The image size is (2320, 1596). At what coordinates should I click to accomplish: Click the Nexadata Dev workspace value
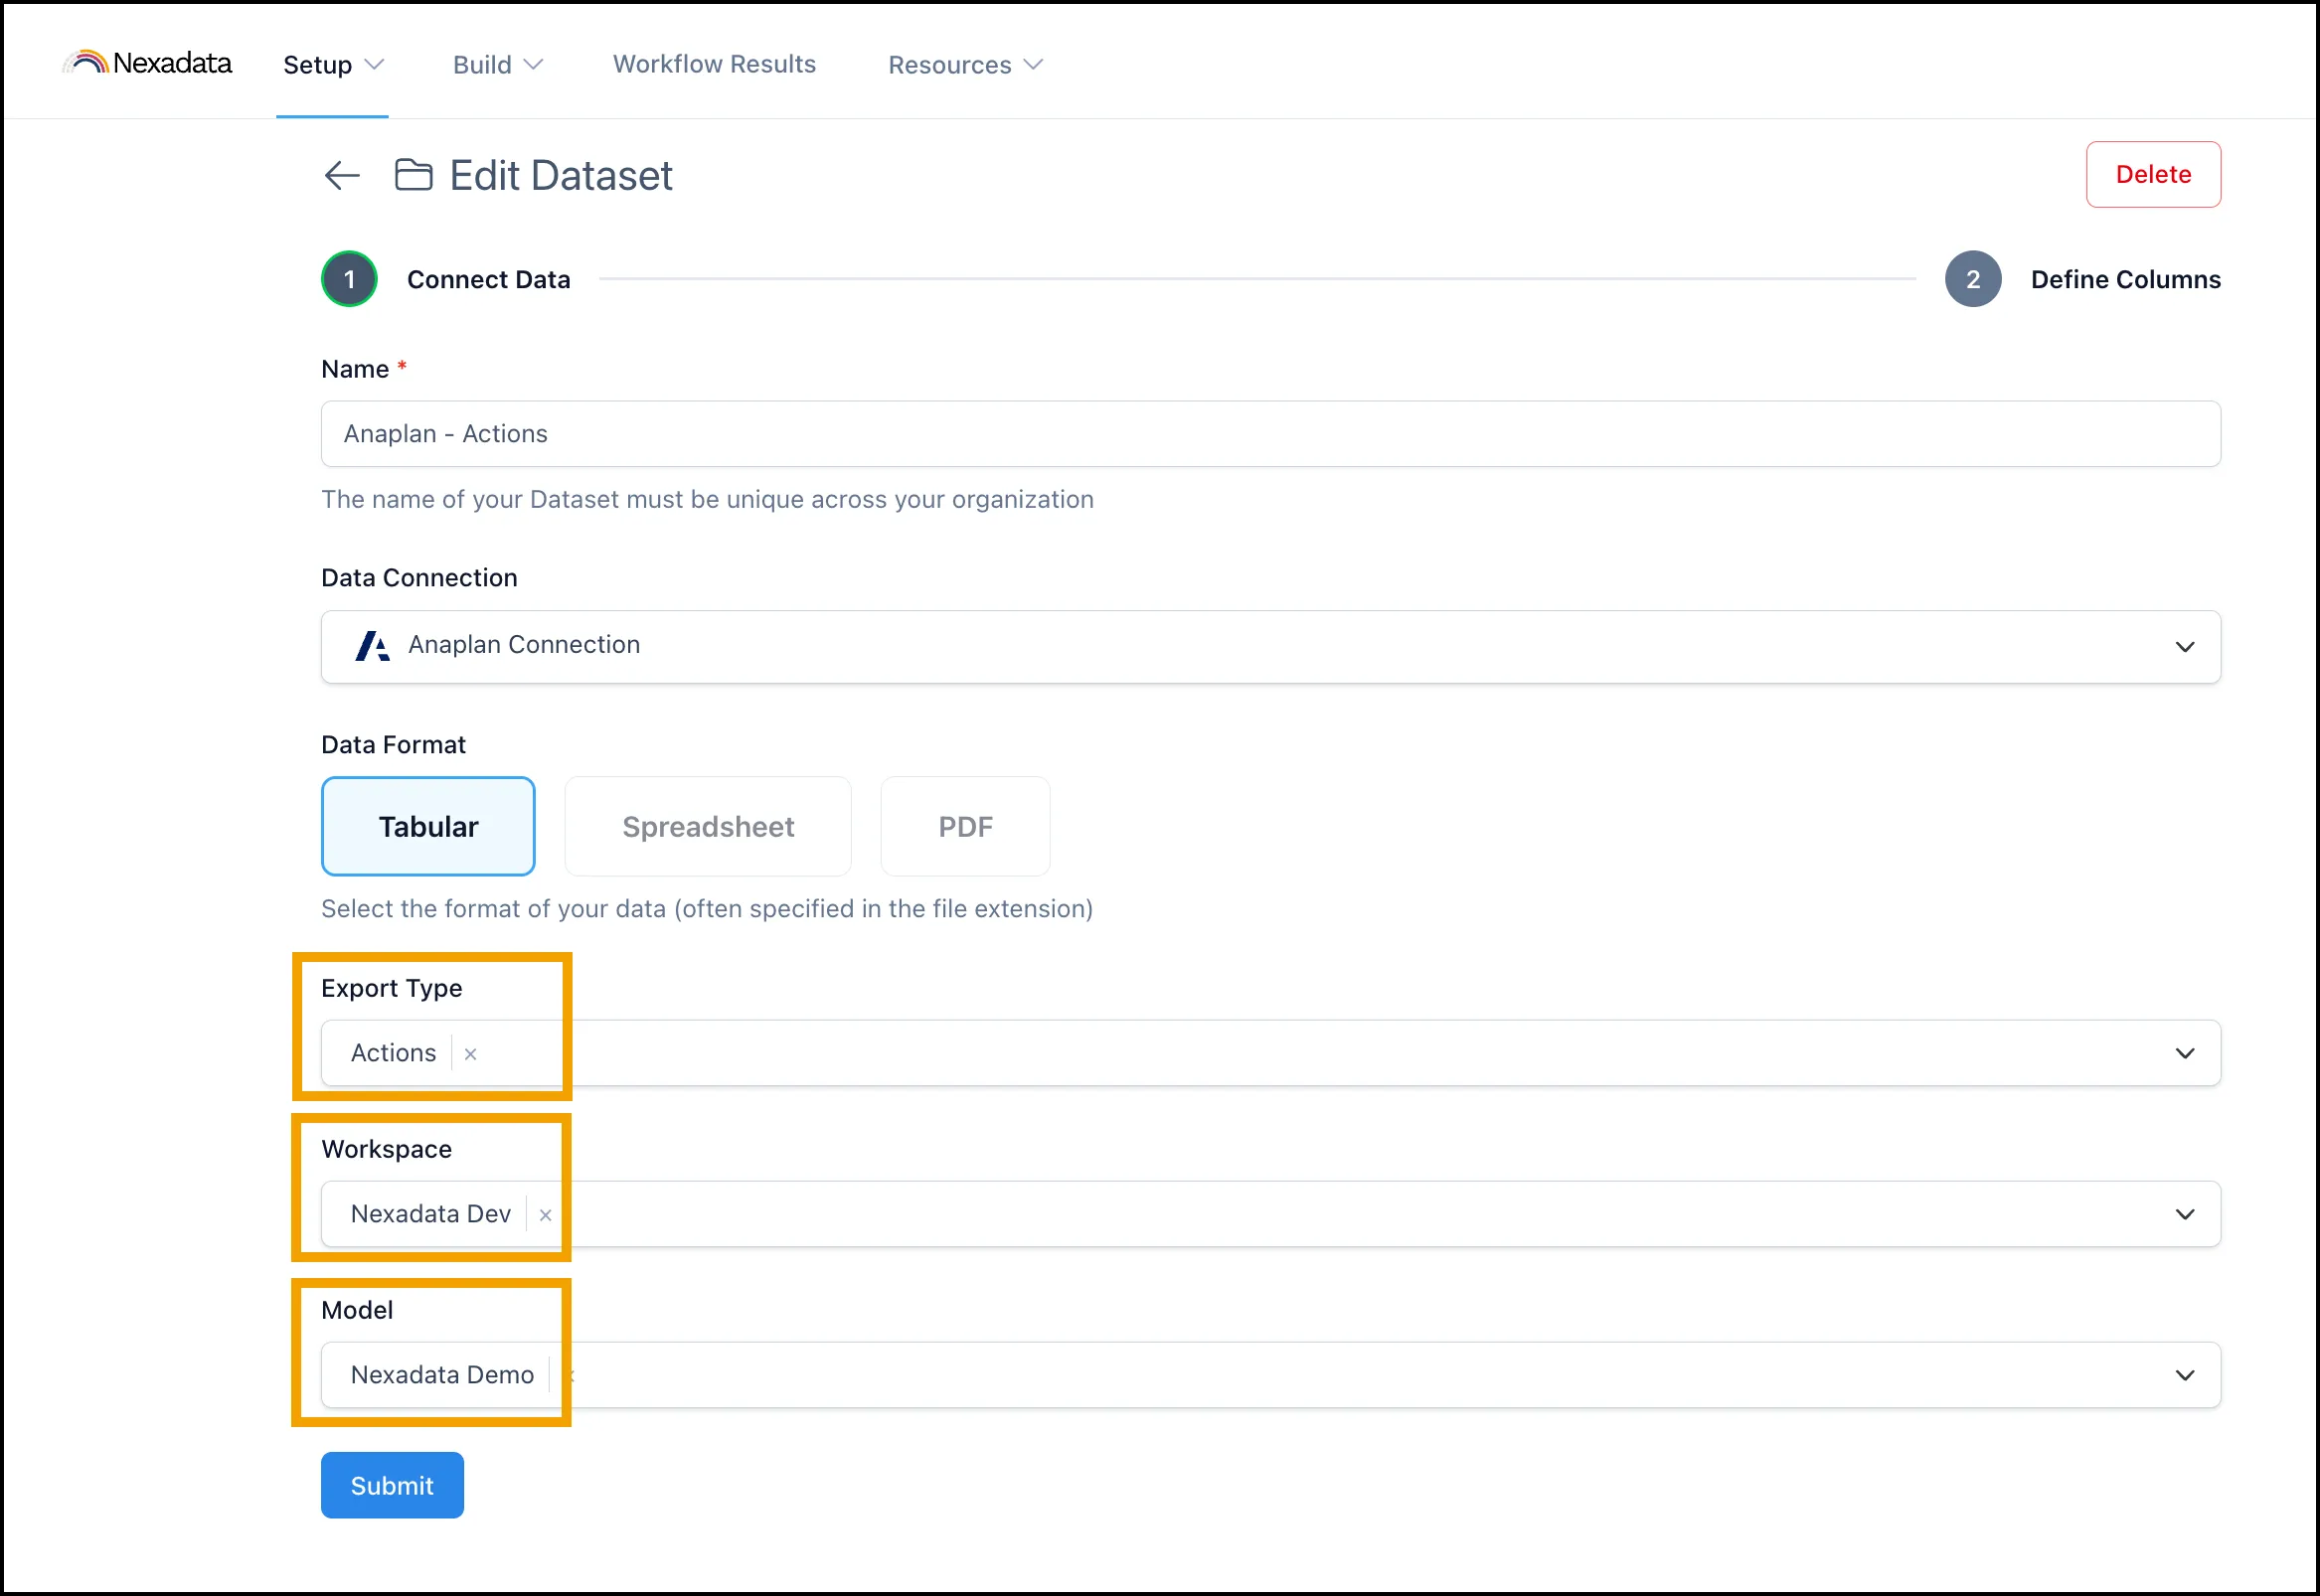[x=430, y=1214]
